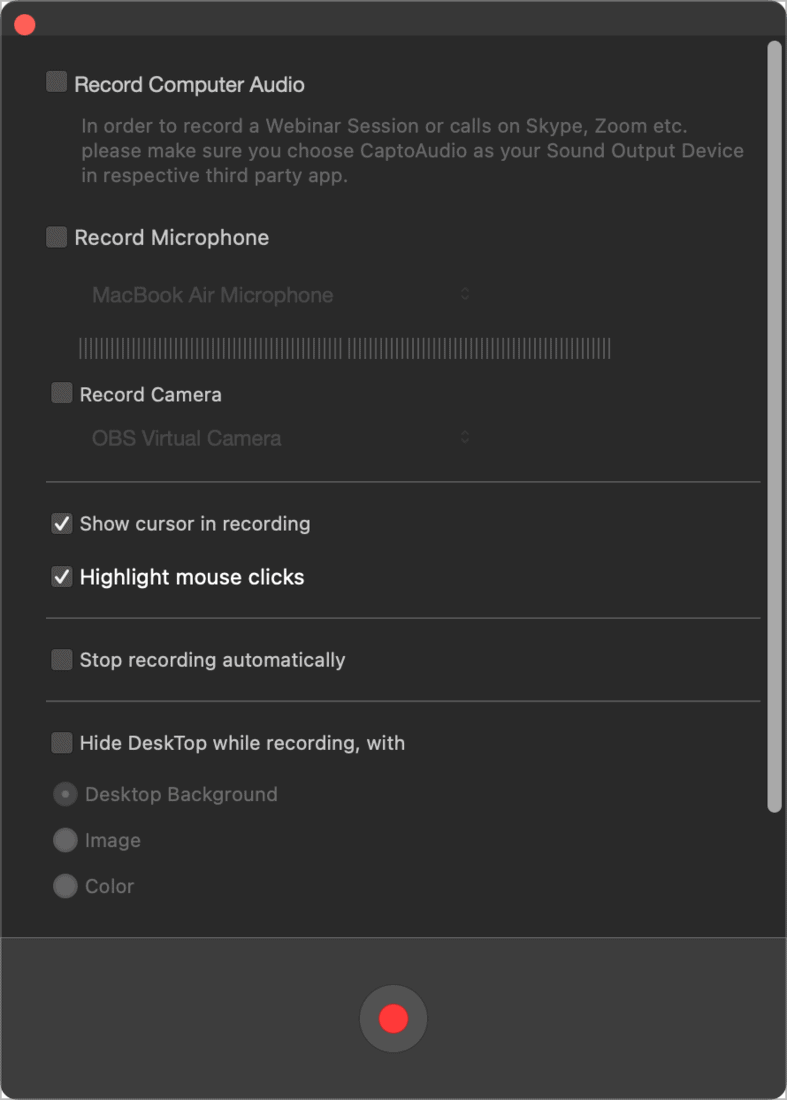The width and height of the screenshot is (787, 1100).
Task: Disable Highlight mouse clicks
Action: pyautogui.click(x=61, y=576)
